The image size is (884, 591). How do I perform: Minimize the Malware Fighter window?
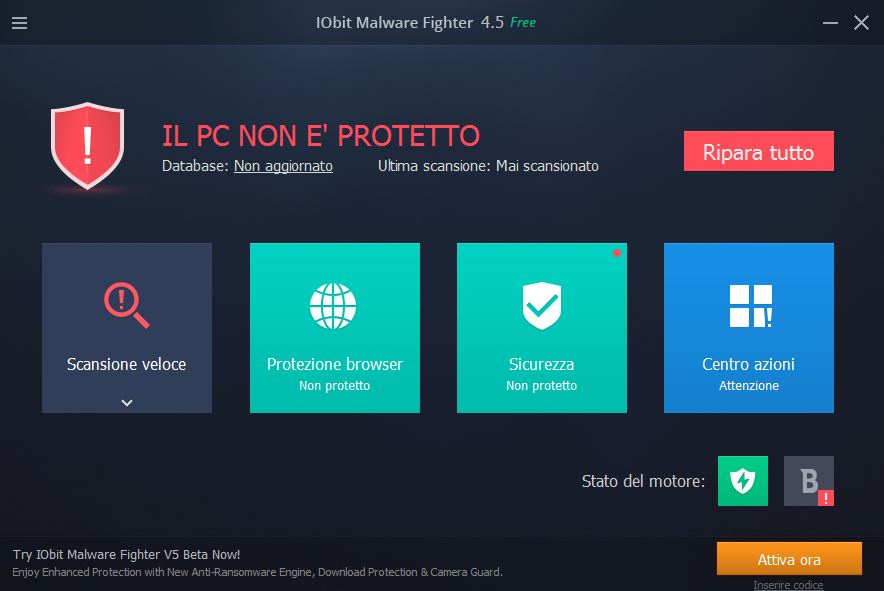830,23
